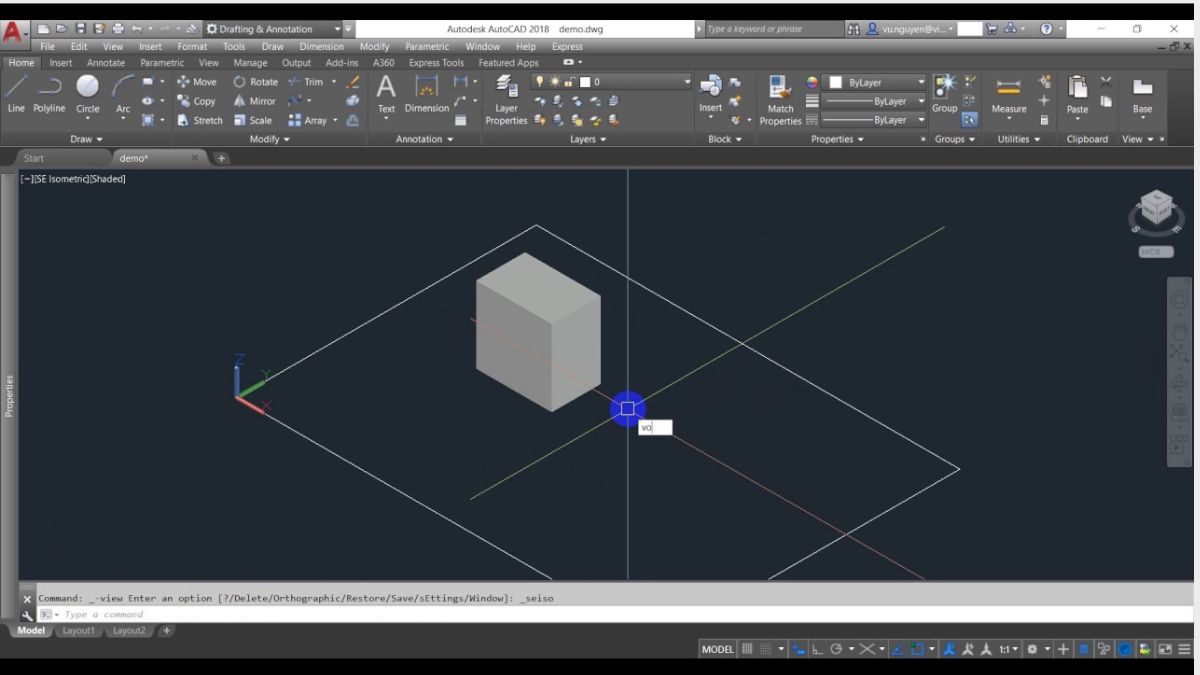Viewport: 1200px width, 675px height.
Task: Toggle MODEL space button in status bar
Action: 718,649
